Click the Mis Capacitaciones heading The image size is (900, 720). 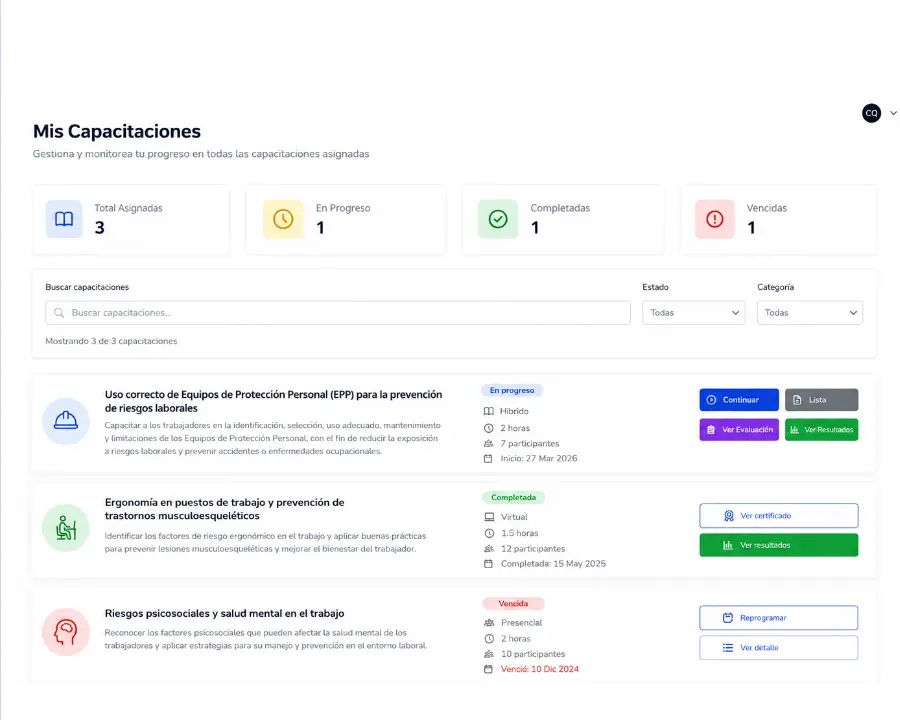tap(117, 131)
